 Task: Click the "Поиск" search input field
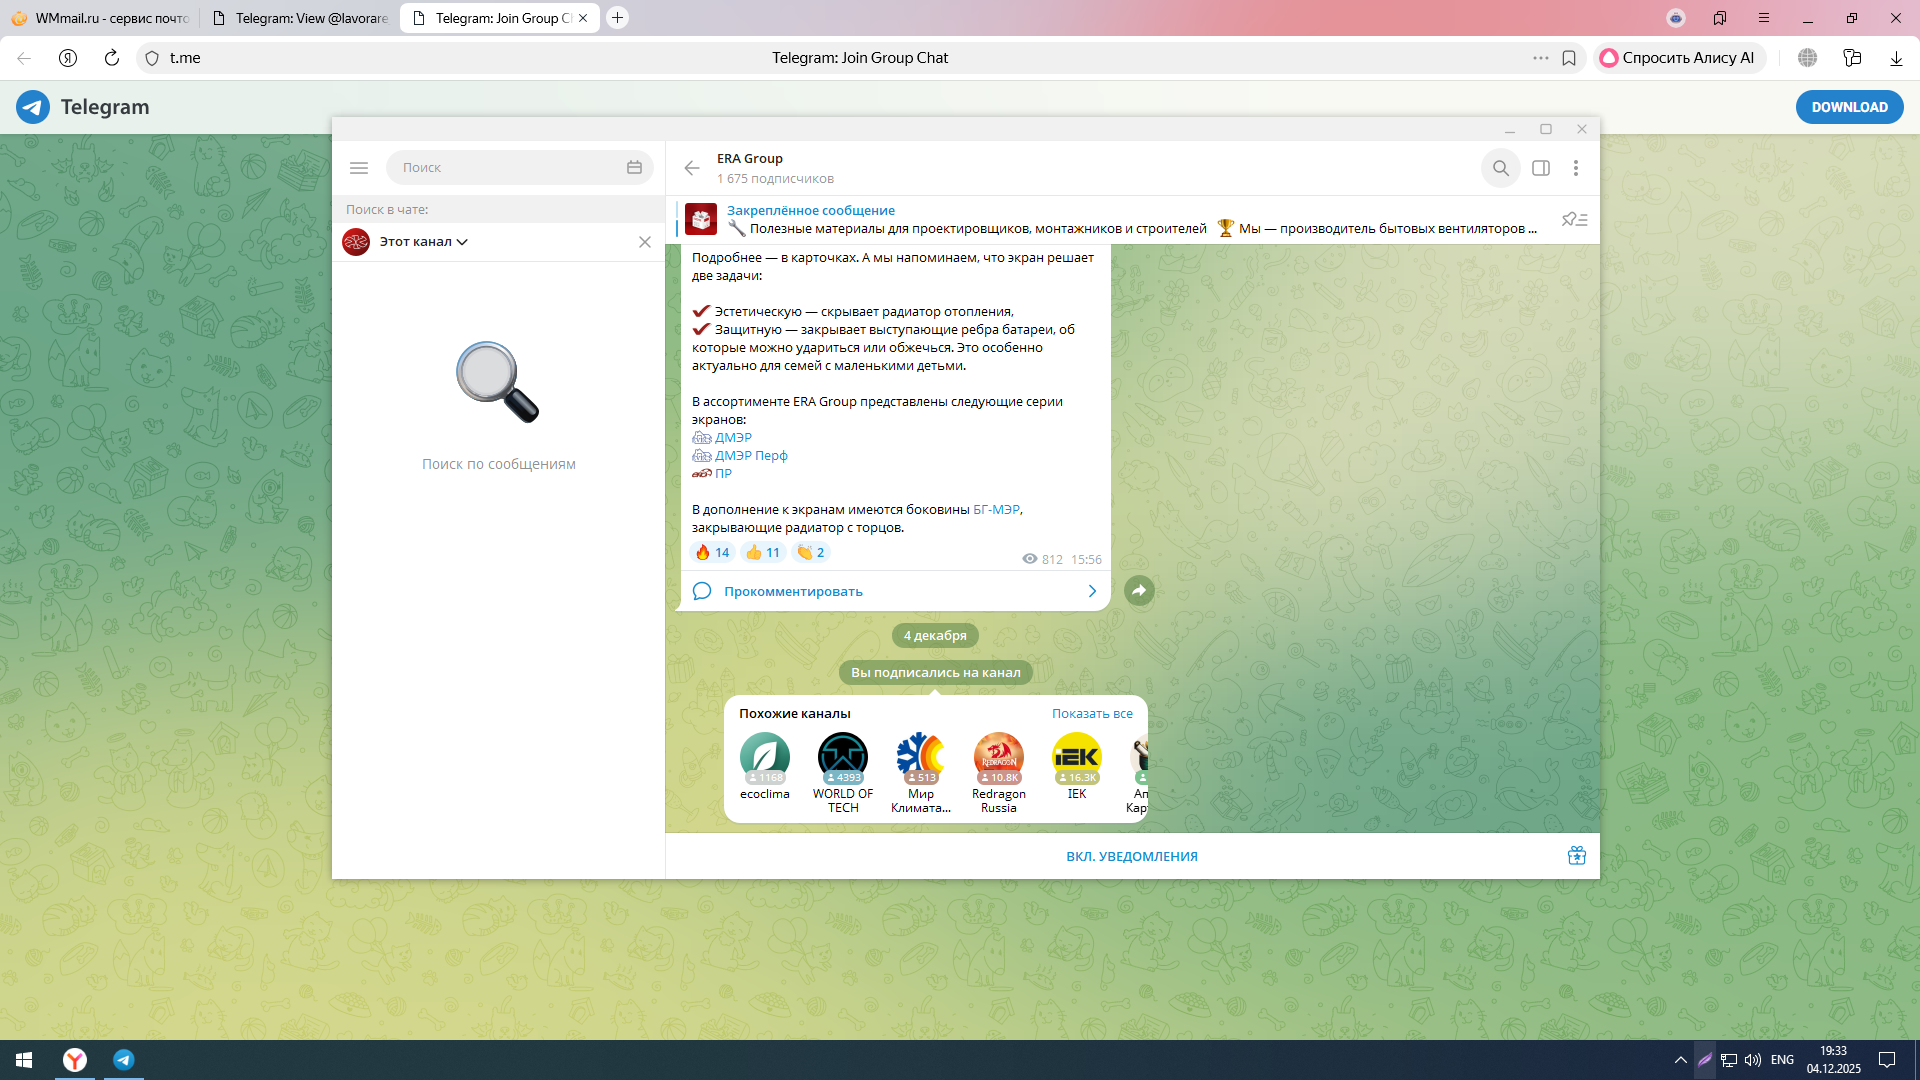coord(505,168)
